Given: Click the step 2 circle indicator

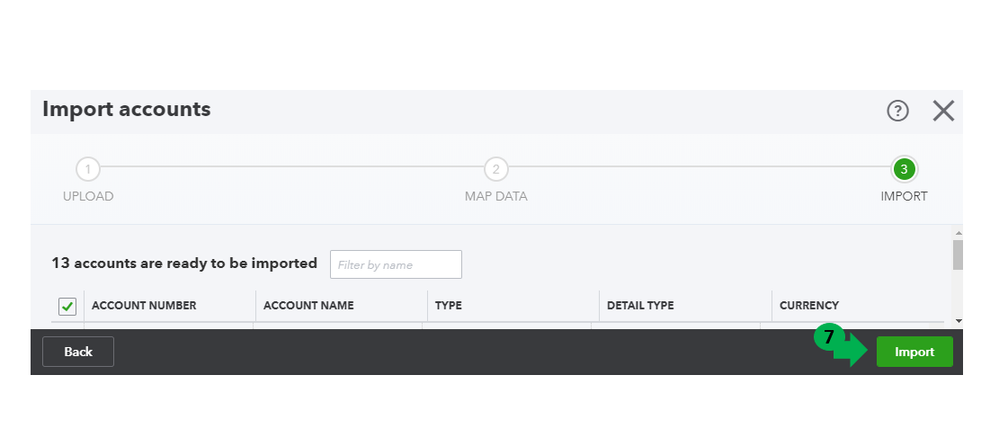Looking at the screenshot, I should click(x=495, y=169).
